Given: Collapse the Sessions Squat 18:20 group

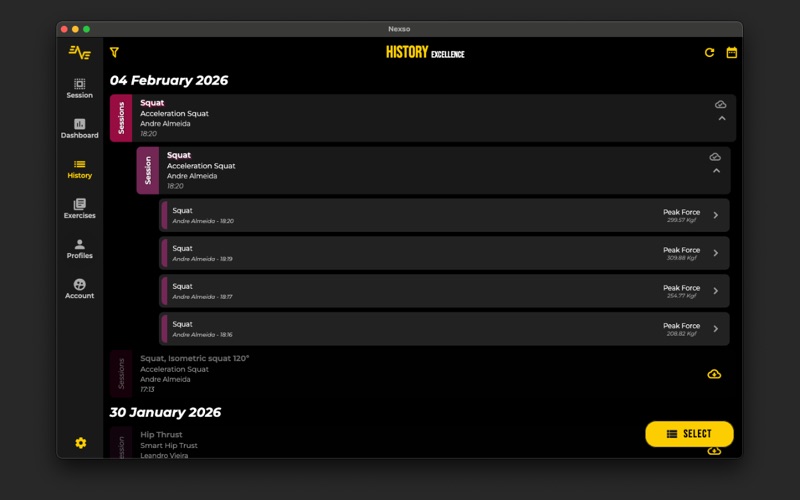Looking at the screenshot, I should tap(722, 118).
